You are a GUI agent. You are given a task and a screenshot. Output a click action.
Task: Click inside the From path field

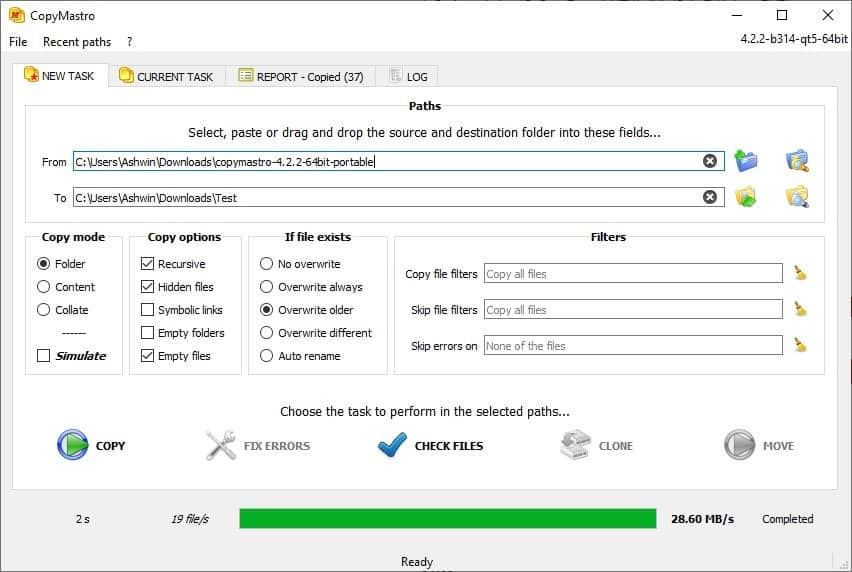pos(399,161)
